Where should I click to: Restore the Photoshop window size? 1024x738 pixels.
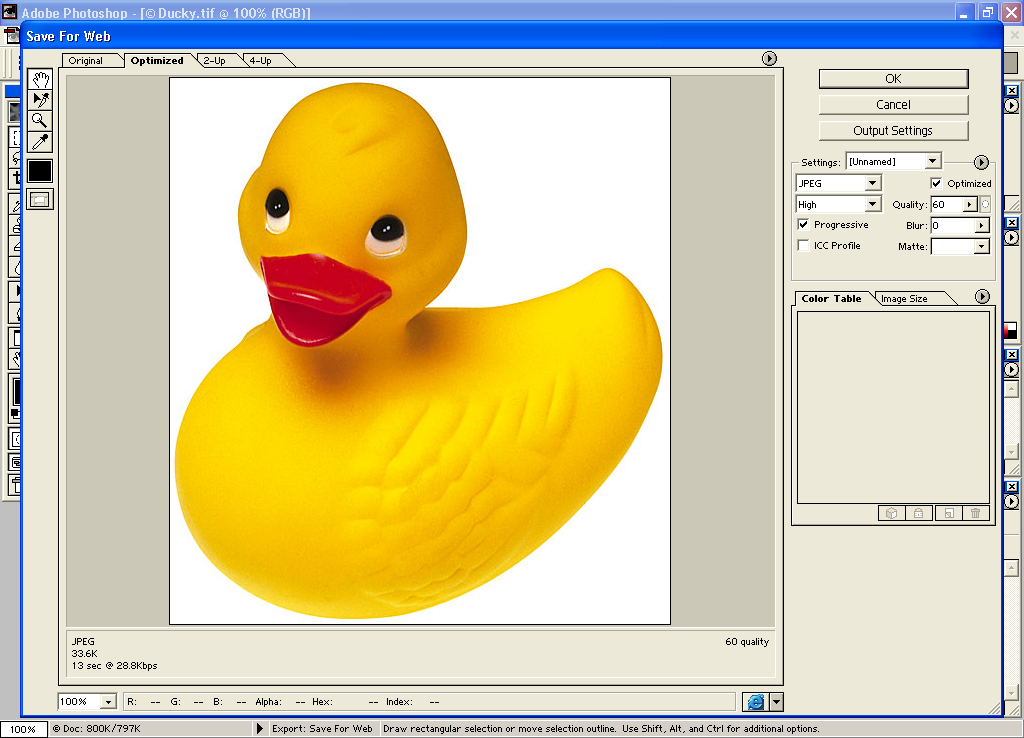pyautogui.click(x=987, y=12)
